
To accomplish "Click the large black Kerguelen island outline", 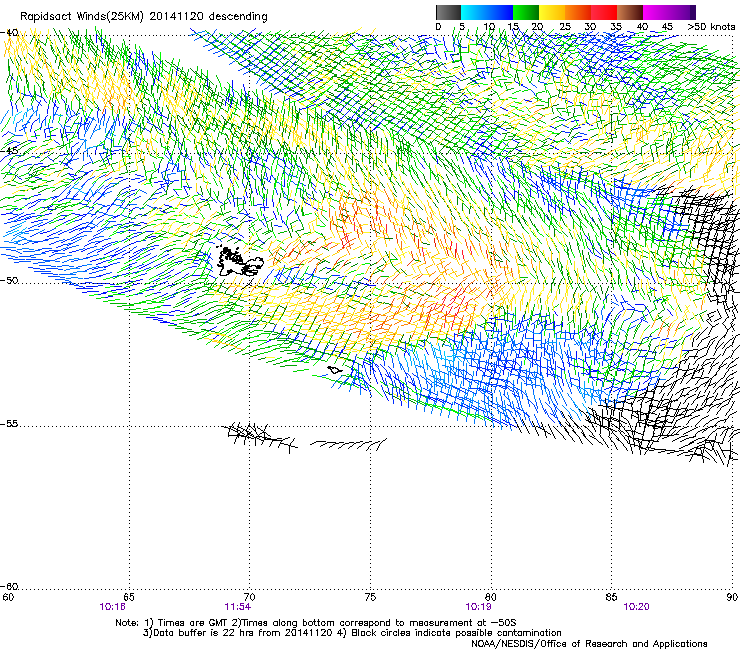I will (x=239, y=262).
